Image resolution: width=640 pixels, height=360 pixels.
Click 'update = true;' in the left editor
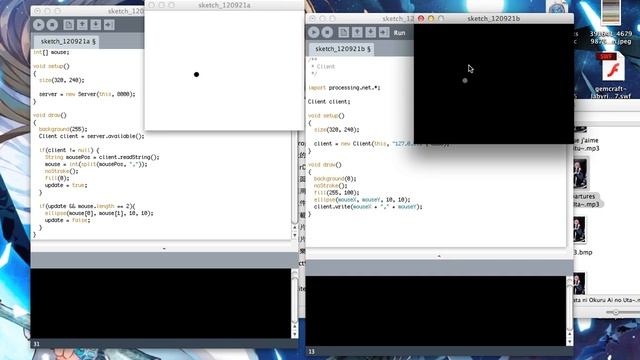pos(66,185)
